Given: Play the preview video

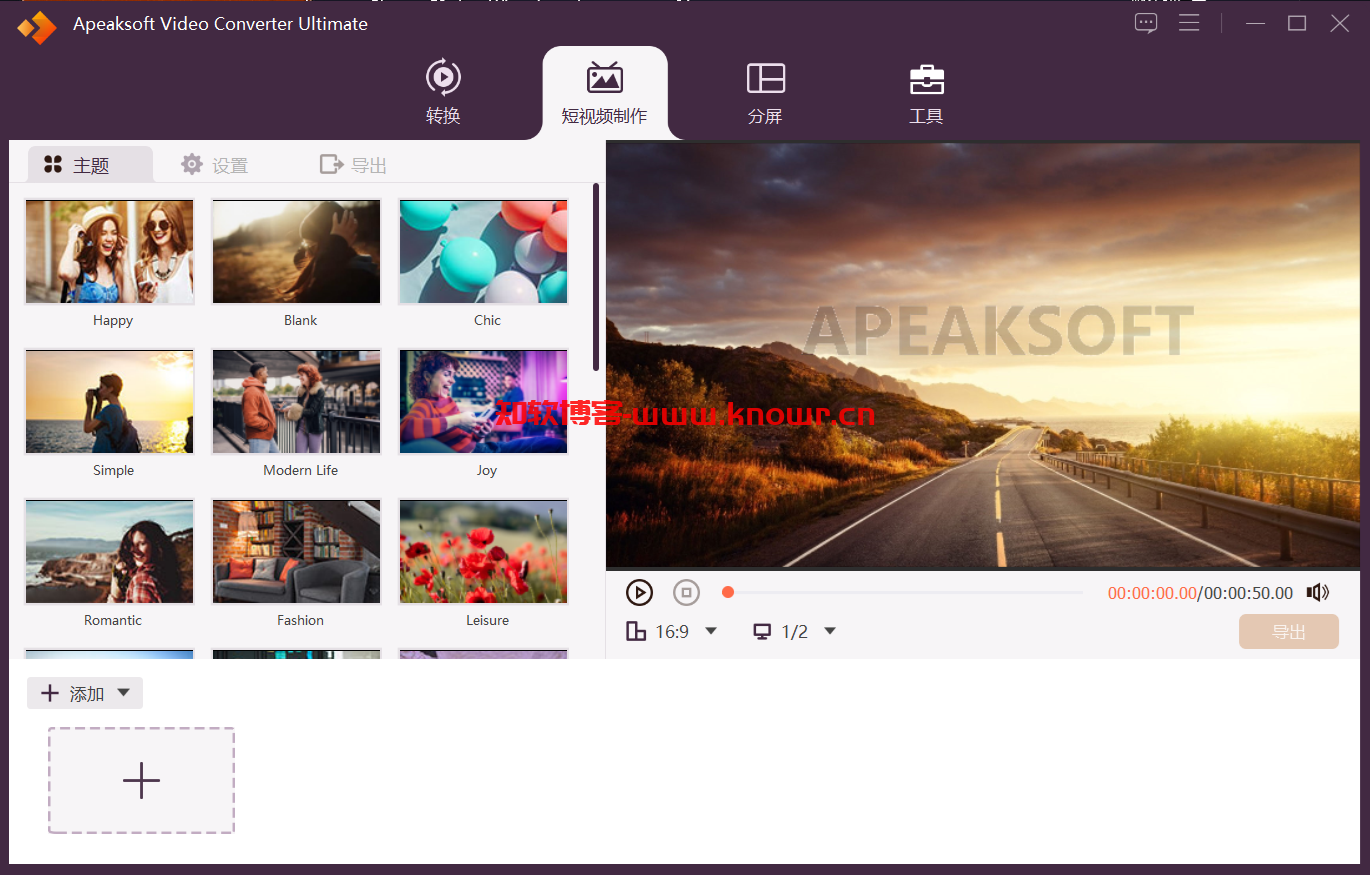Looking at the screenshot, I should point(639,593).
